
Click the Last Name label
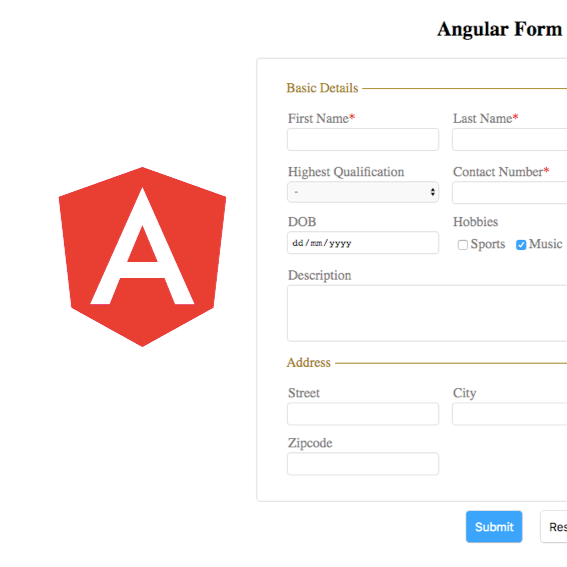486,119
